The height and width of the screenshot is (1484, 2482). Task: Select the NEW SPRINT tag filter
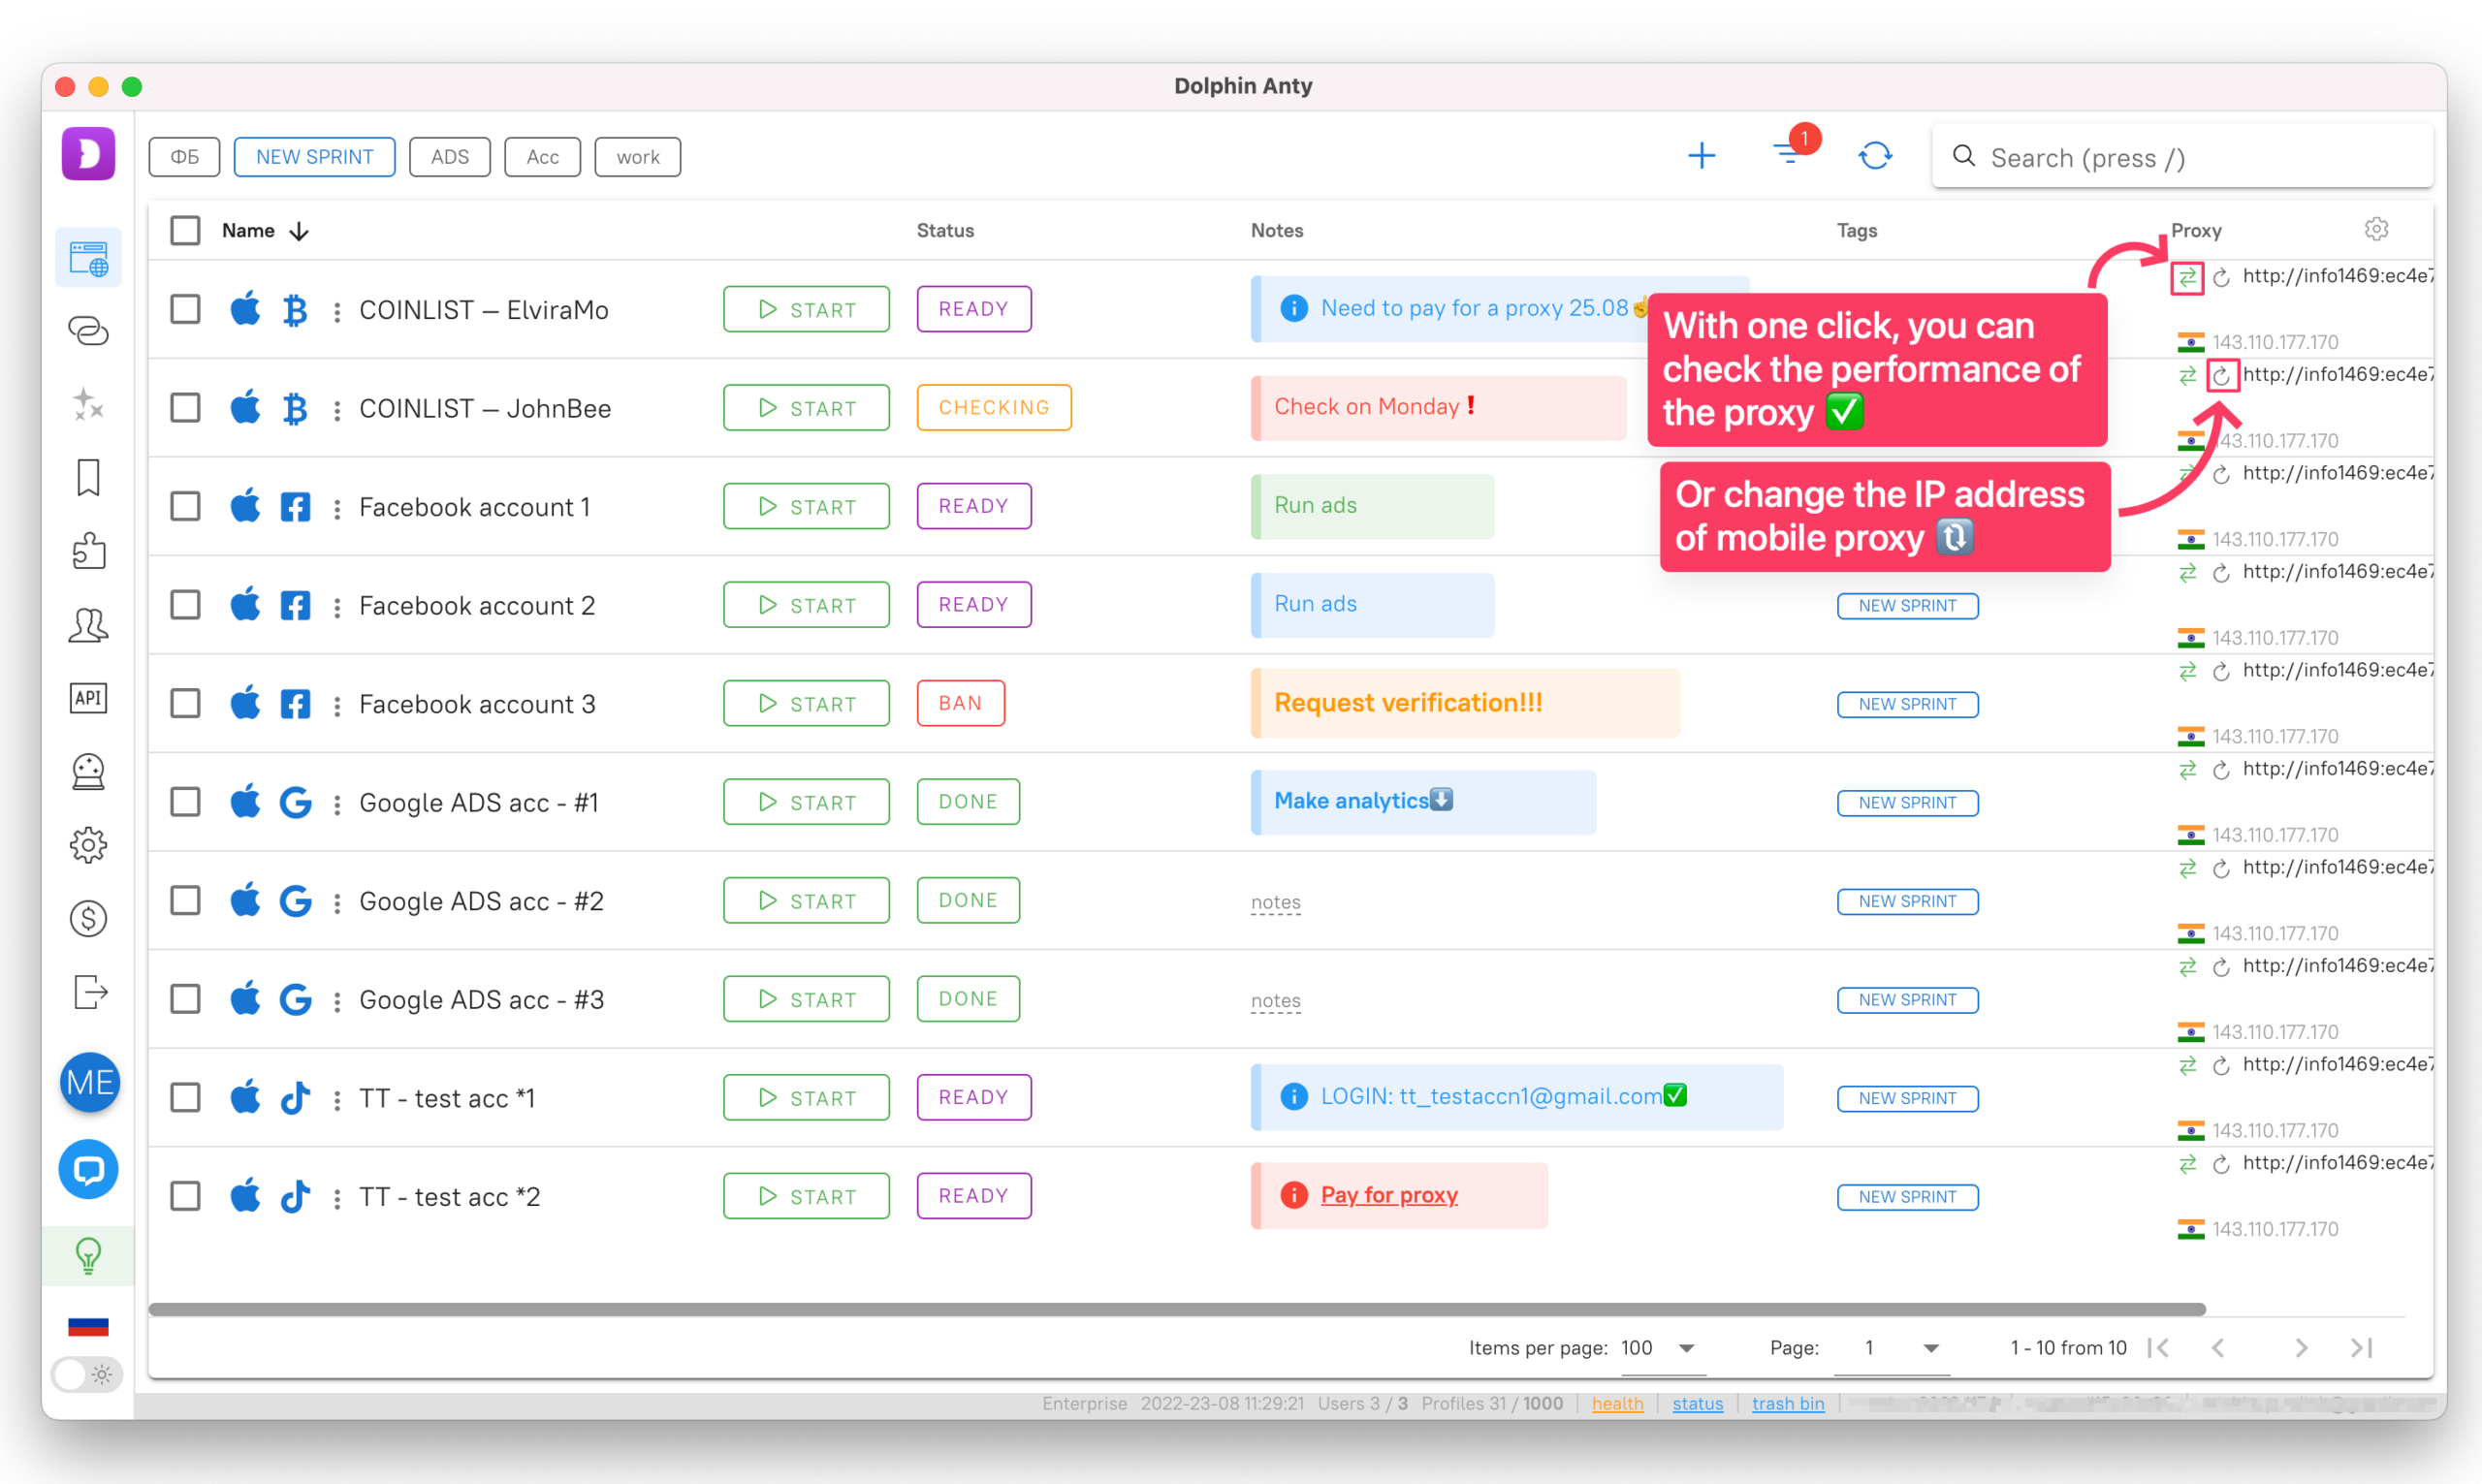click(314, 157)
